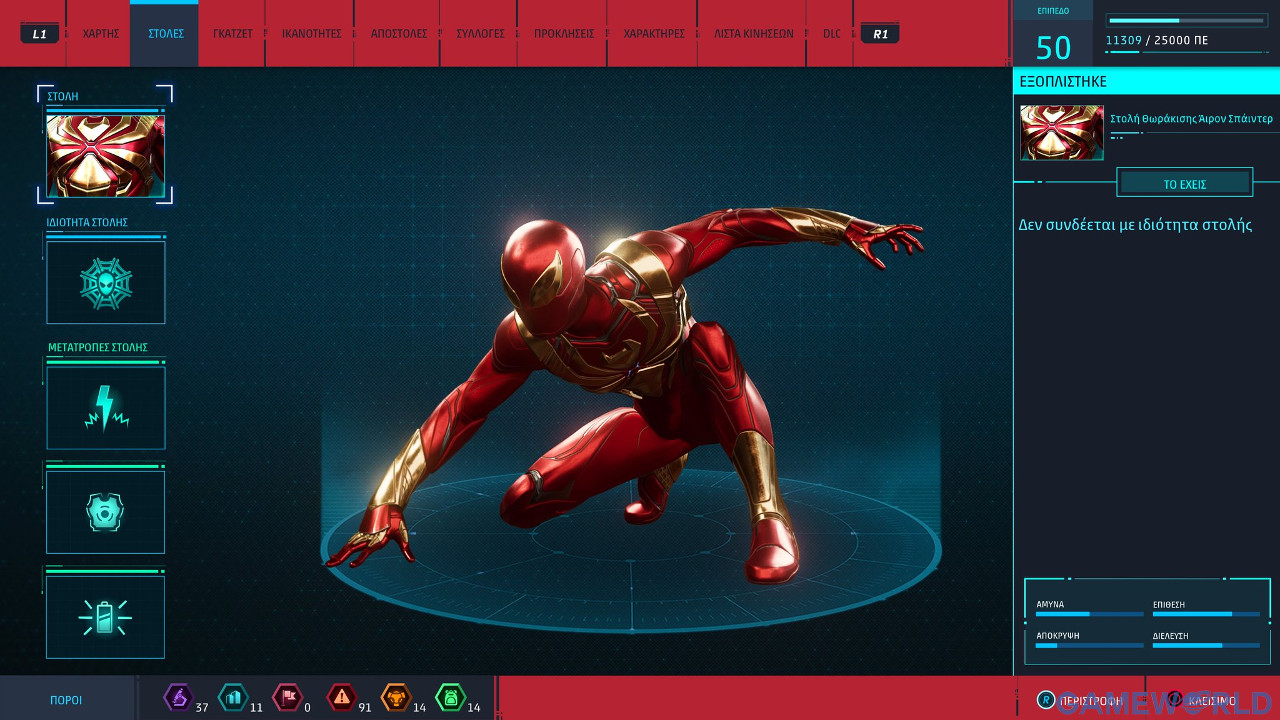Click the research token count 37
This screenshot has height=720, width=1280.
click(x=202, y=707)
